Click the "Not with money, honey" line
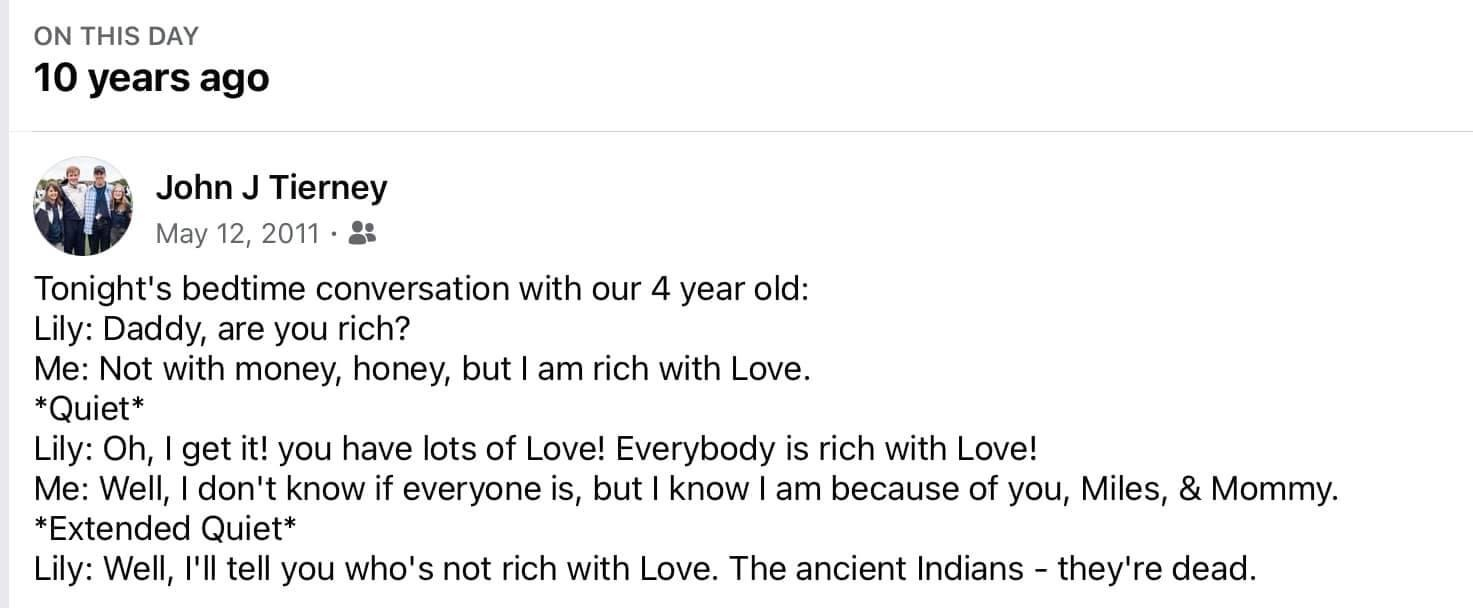The image size is (1473, 608). 421,369
